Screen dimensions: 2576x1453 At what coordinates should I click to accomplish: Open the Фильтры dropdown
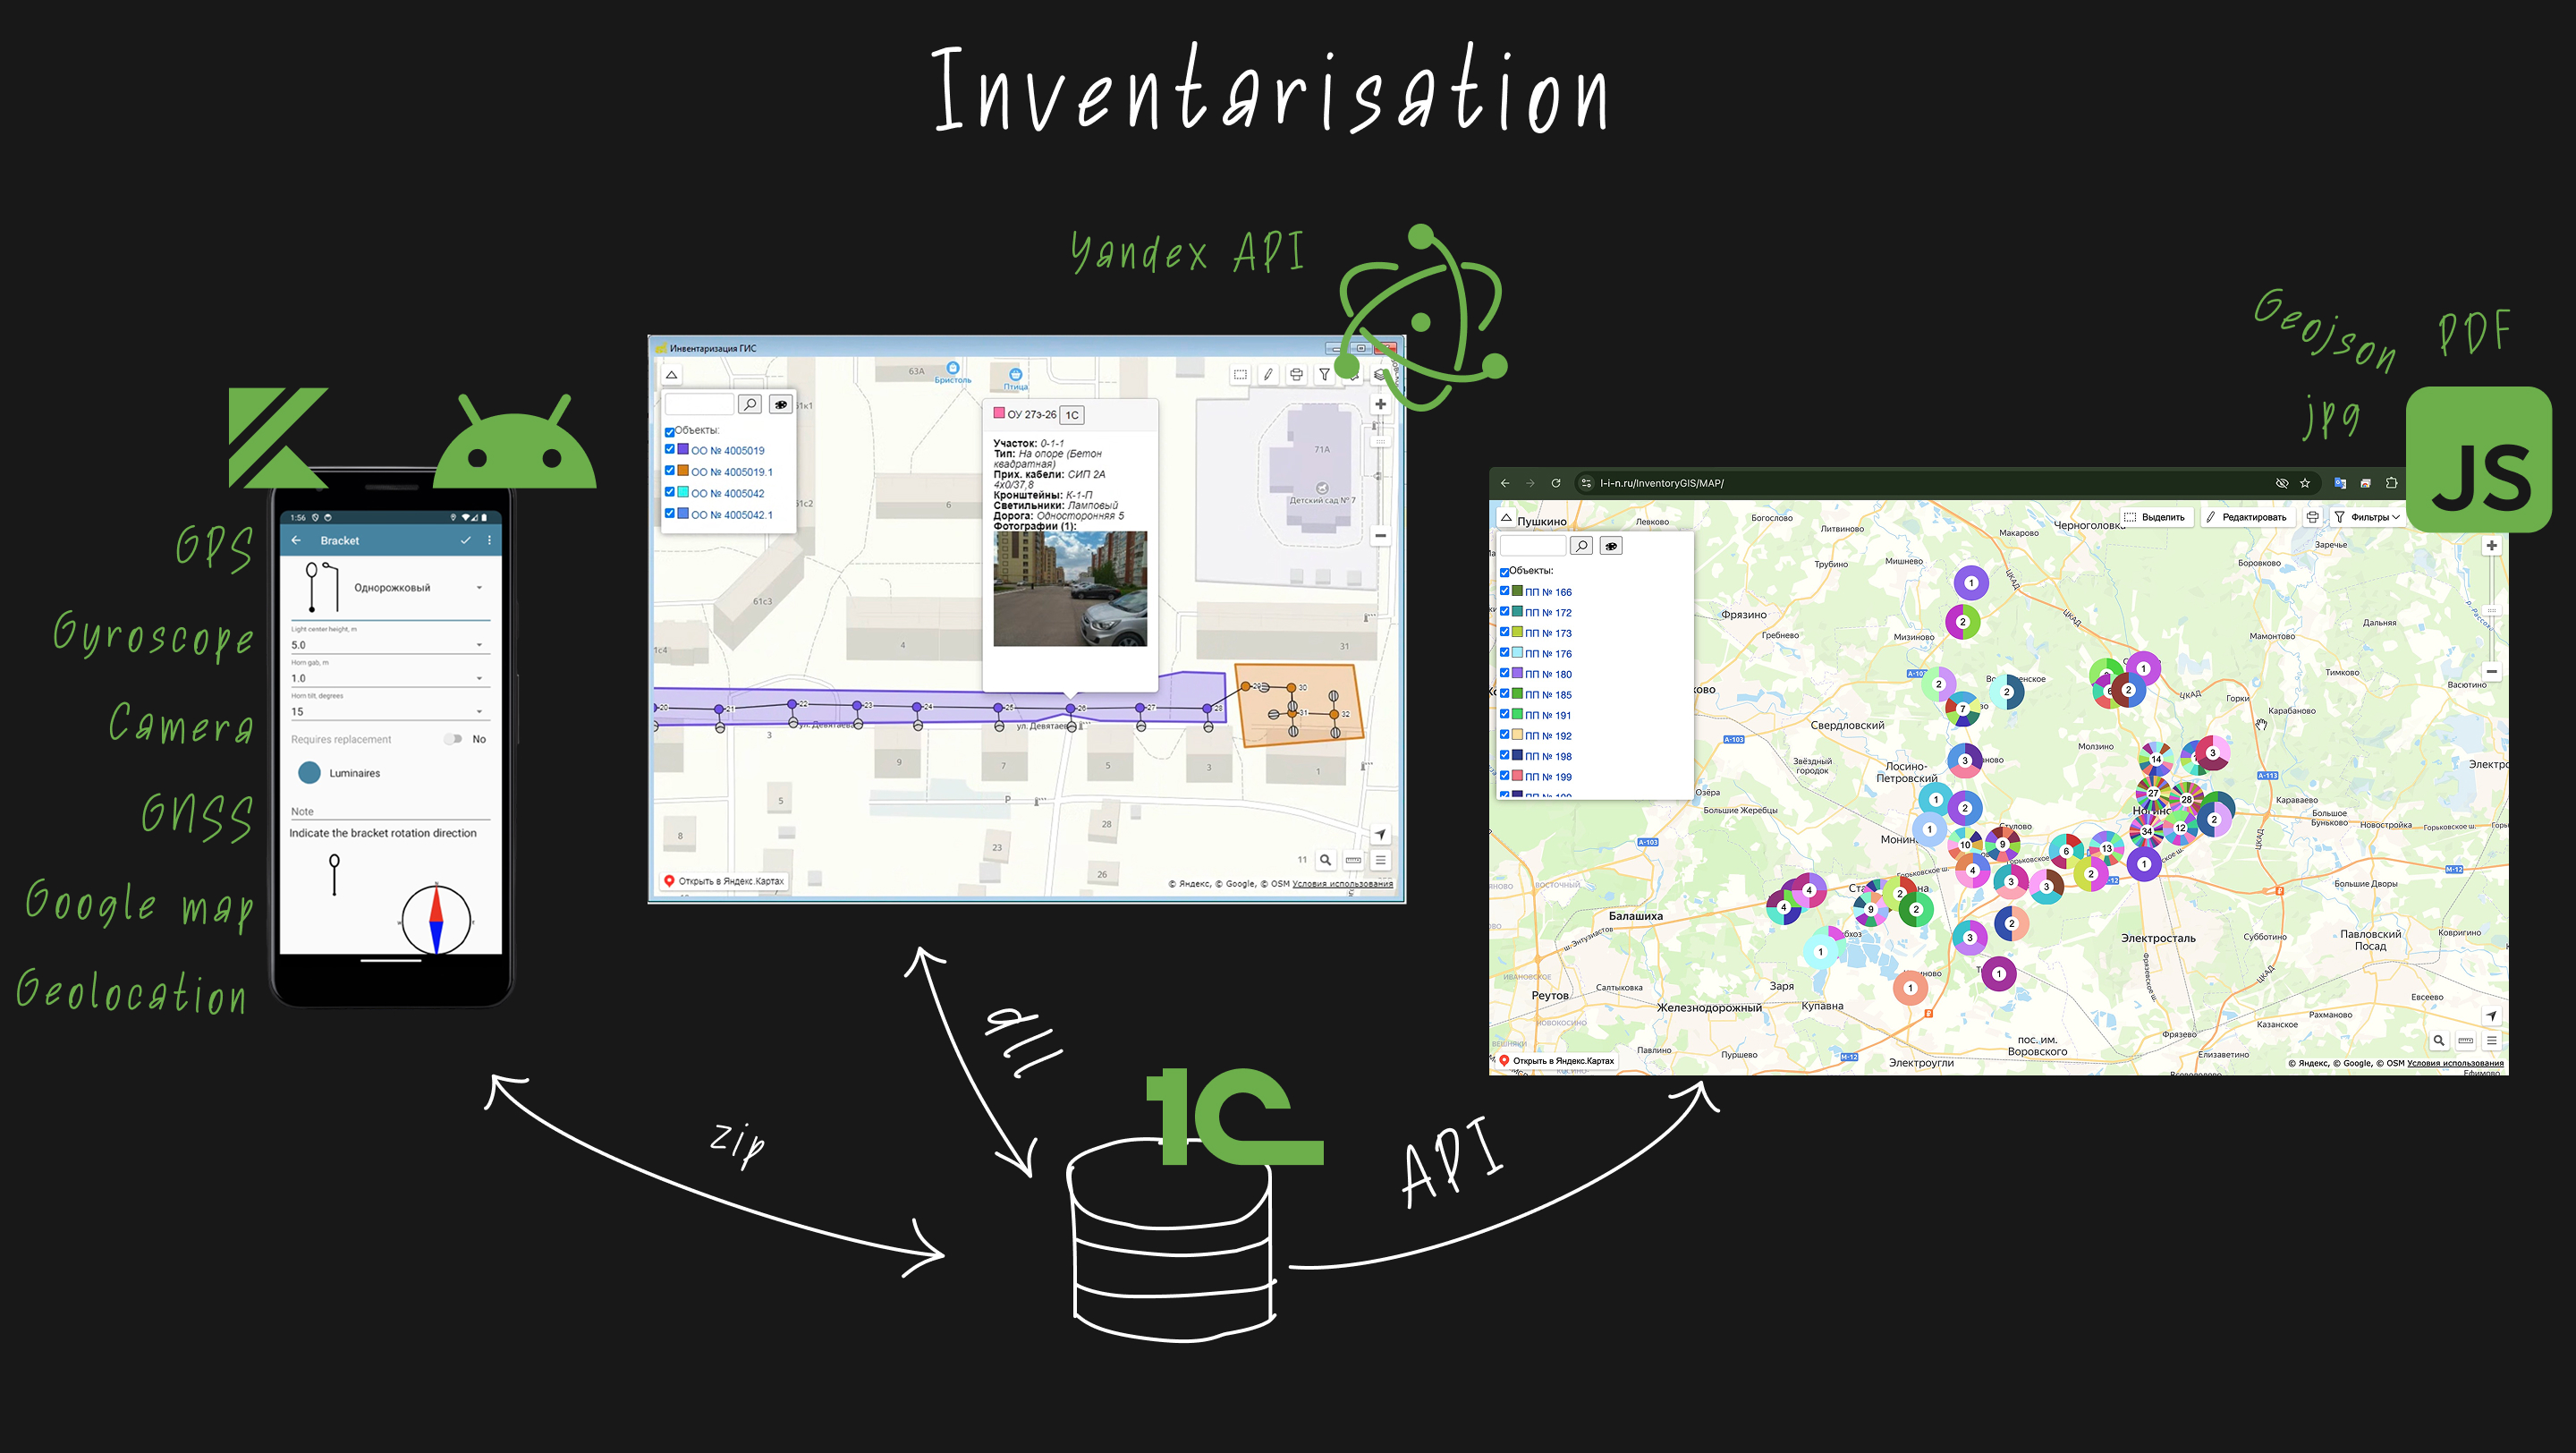[x=2367, y=517]
